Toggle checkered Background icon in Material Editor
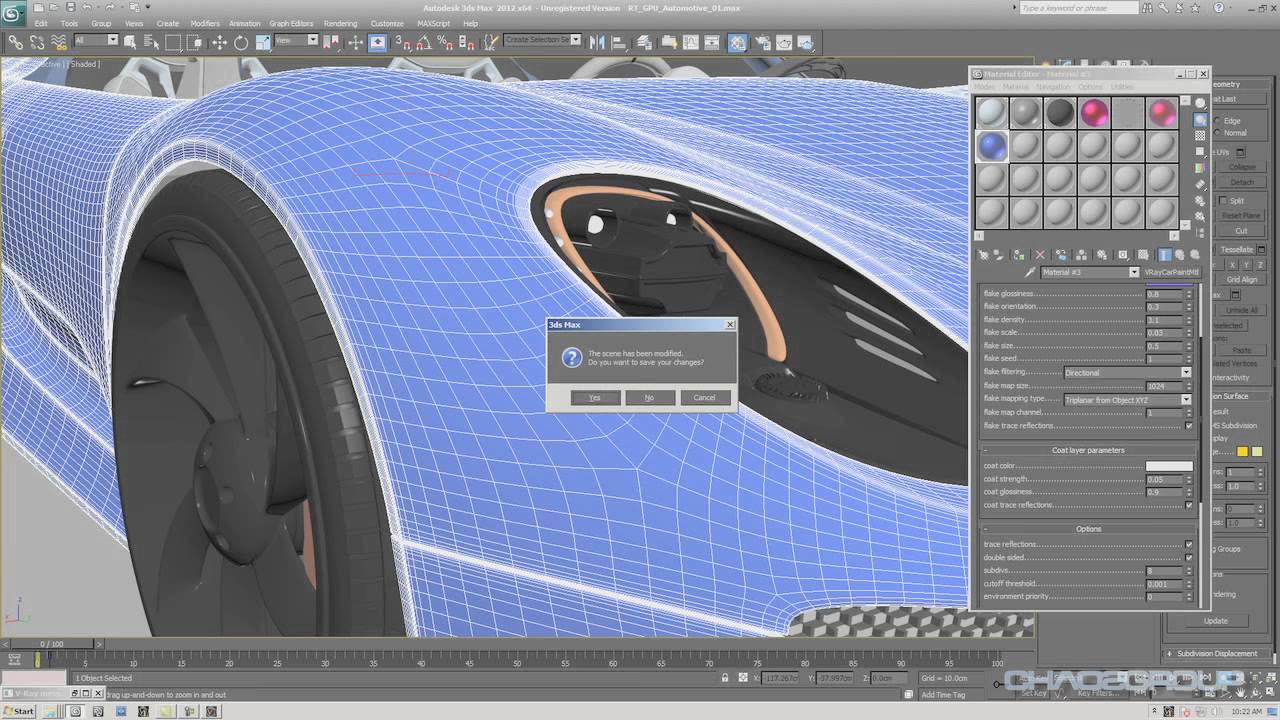 pyautogui.click(x=1200, y=135)
